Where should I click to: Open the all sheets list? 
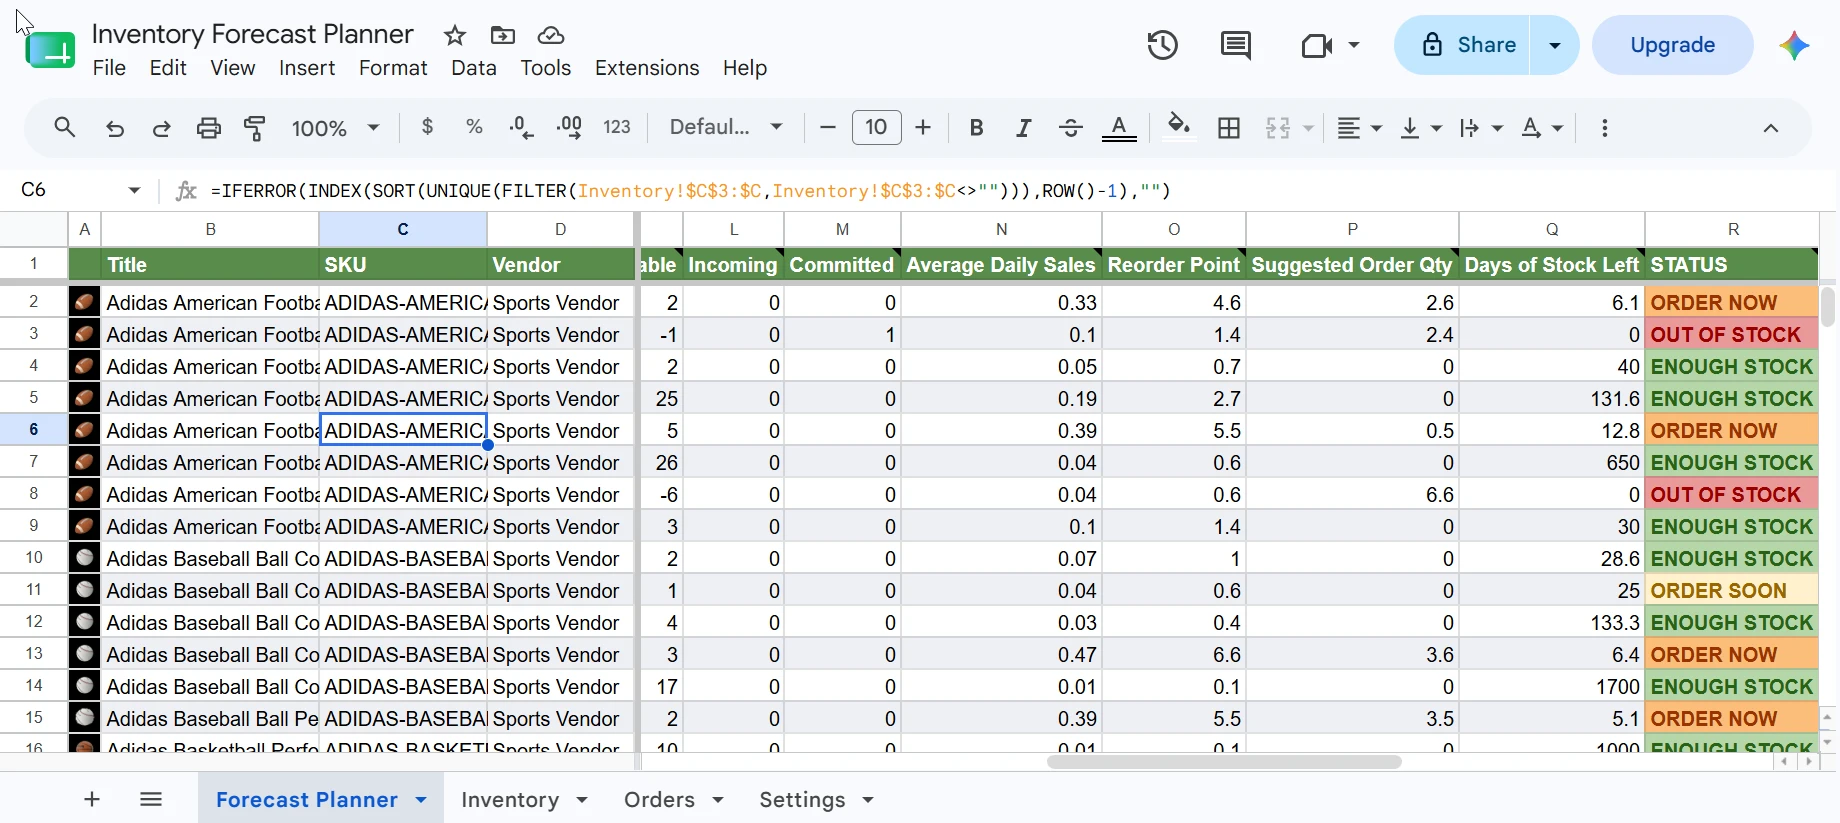151,799
